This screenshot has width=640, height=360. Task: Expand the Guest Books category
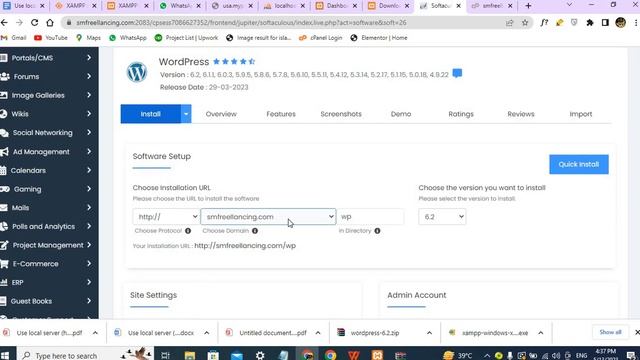89,301
